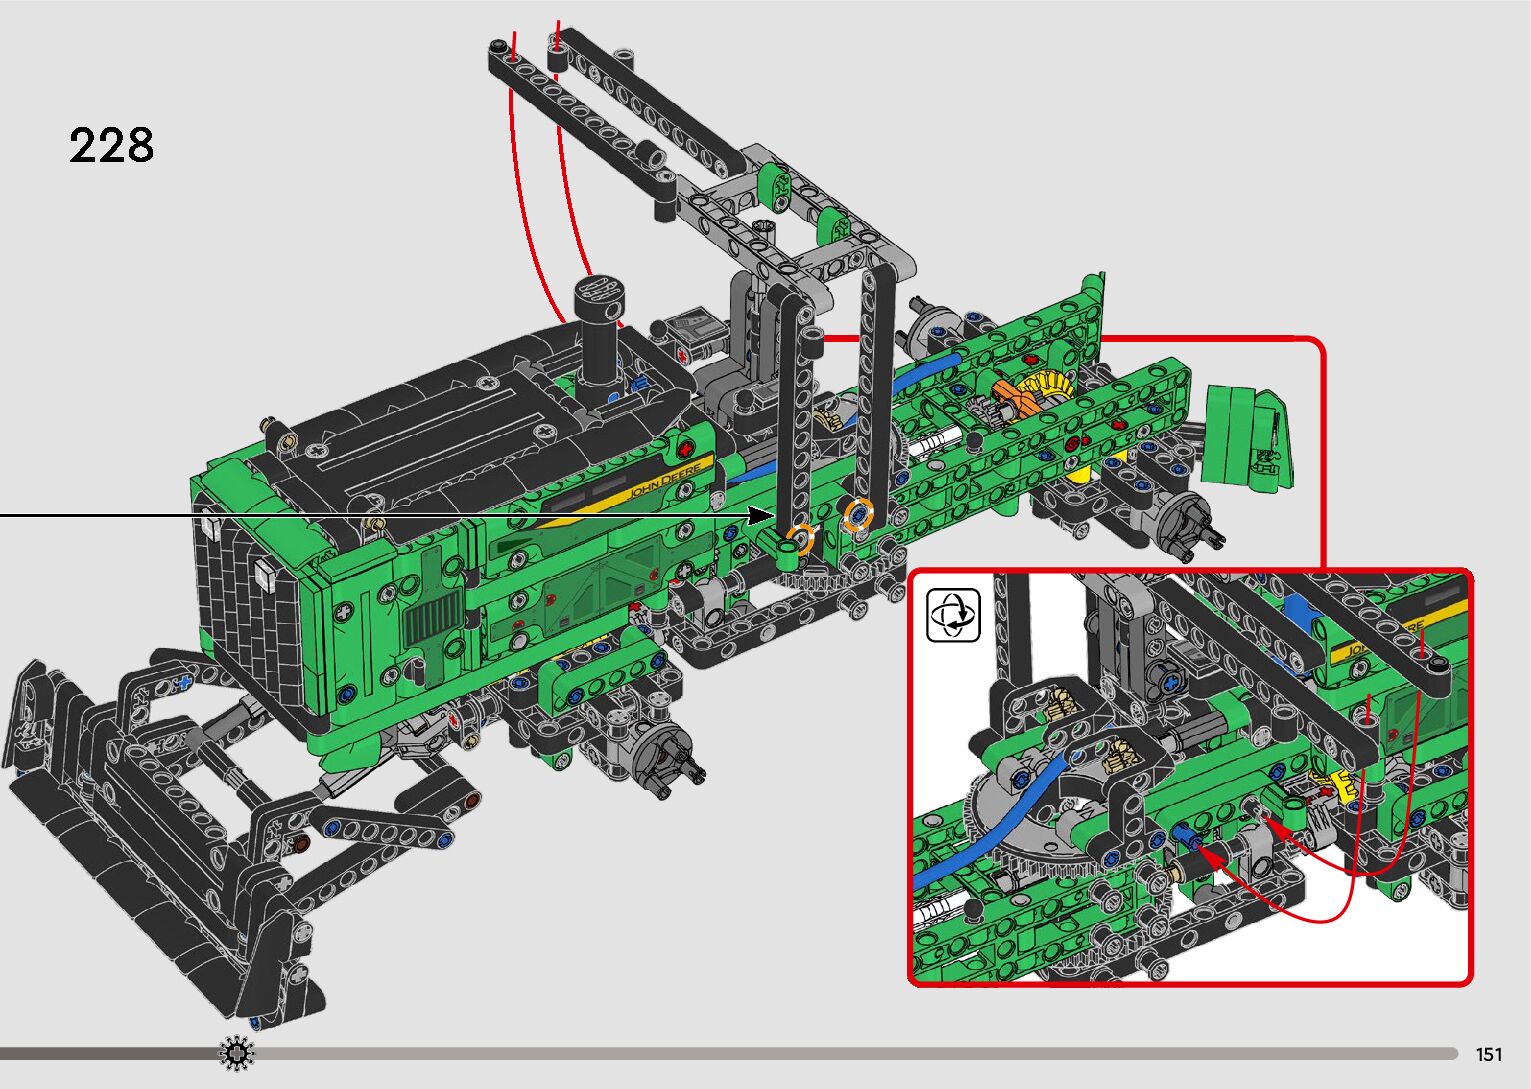
Task: Click the gear marker on the progress bar
Action: click(x=237, y=1054)
